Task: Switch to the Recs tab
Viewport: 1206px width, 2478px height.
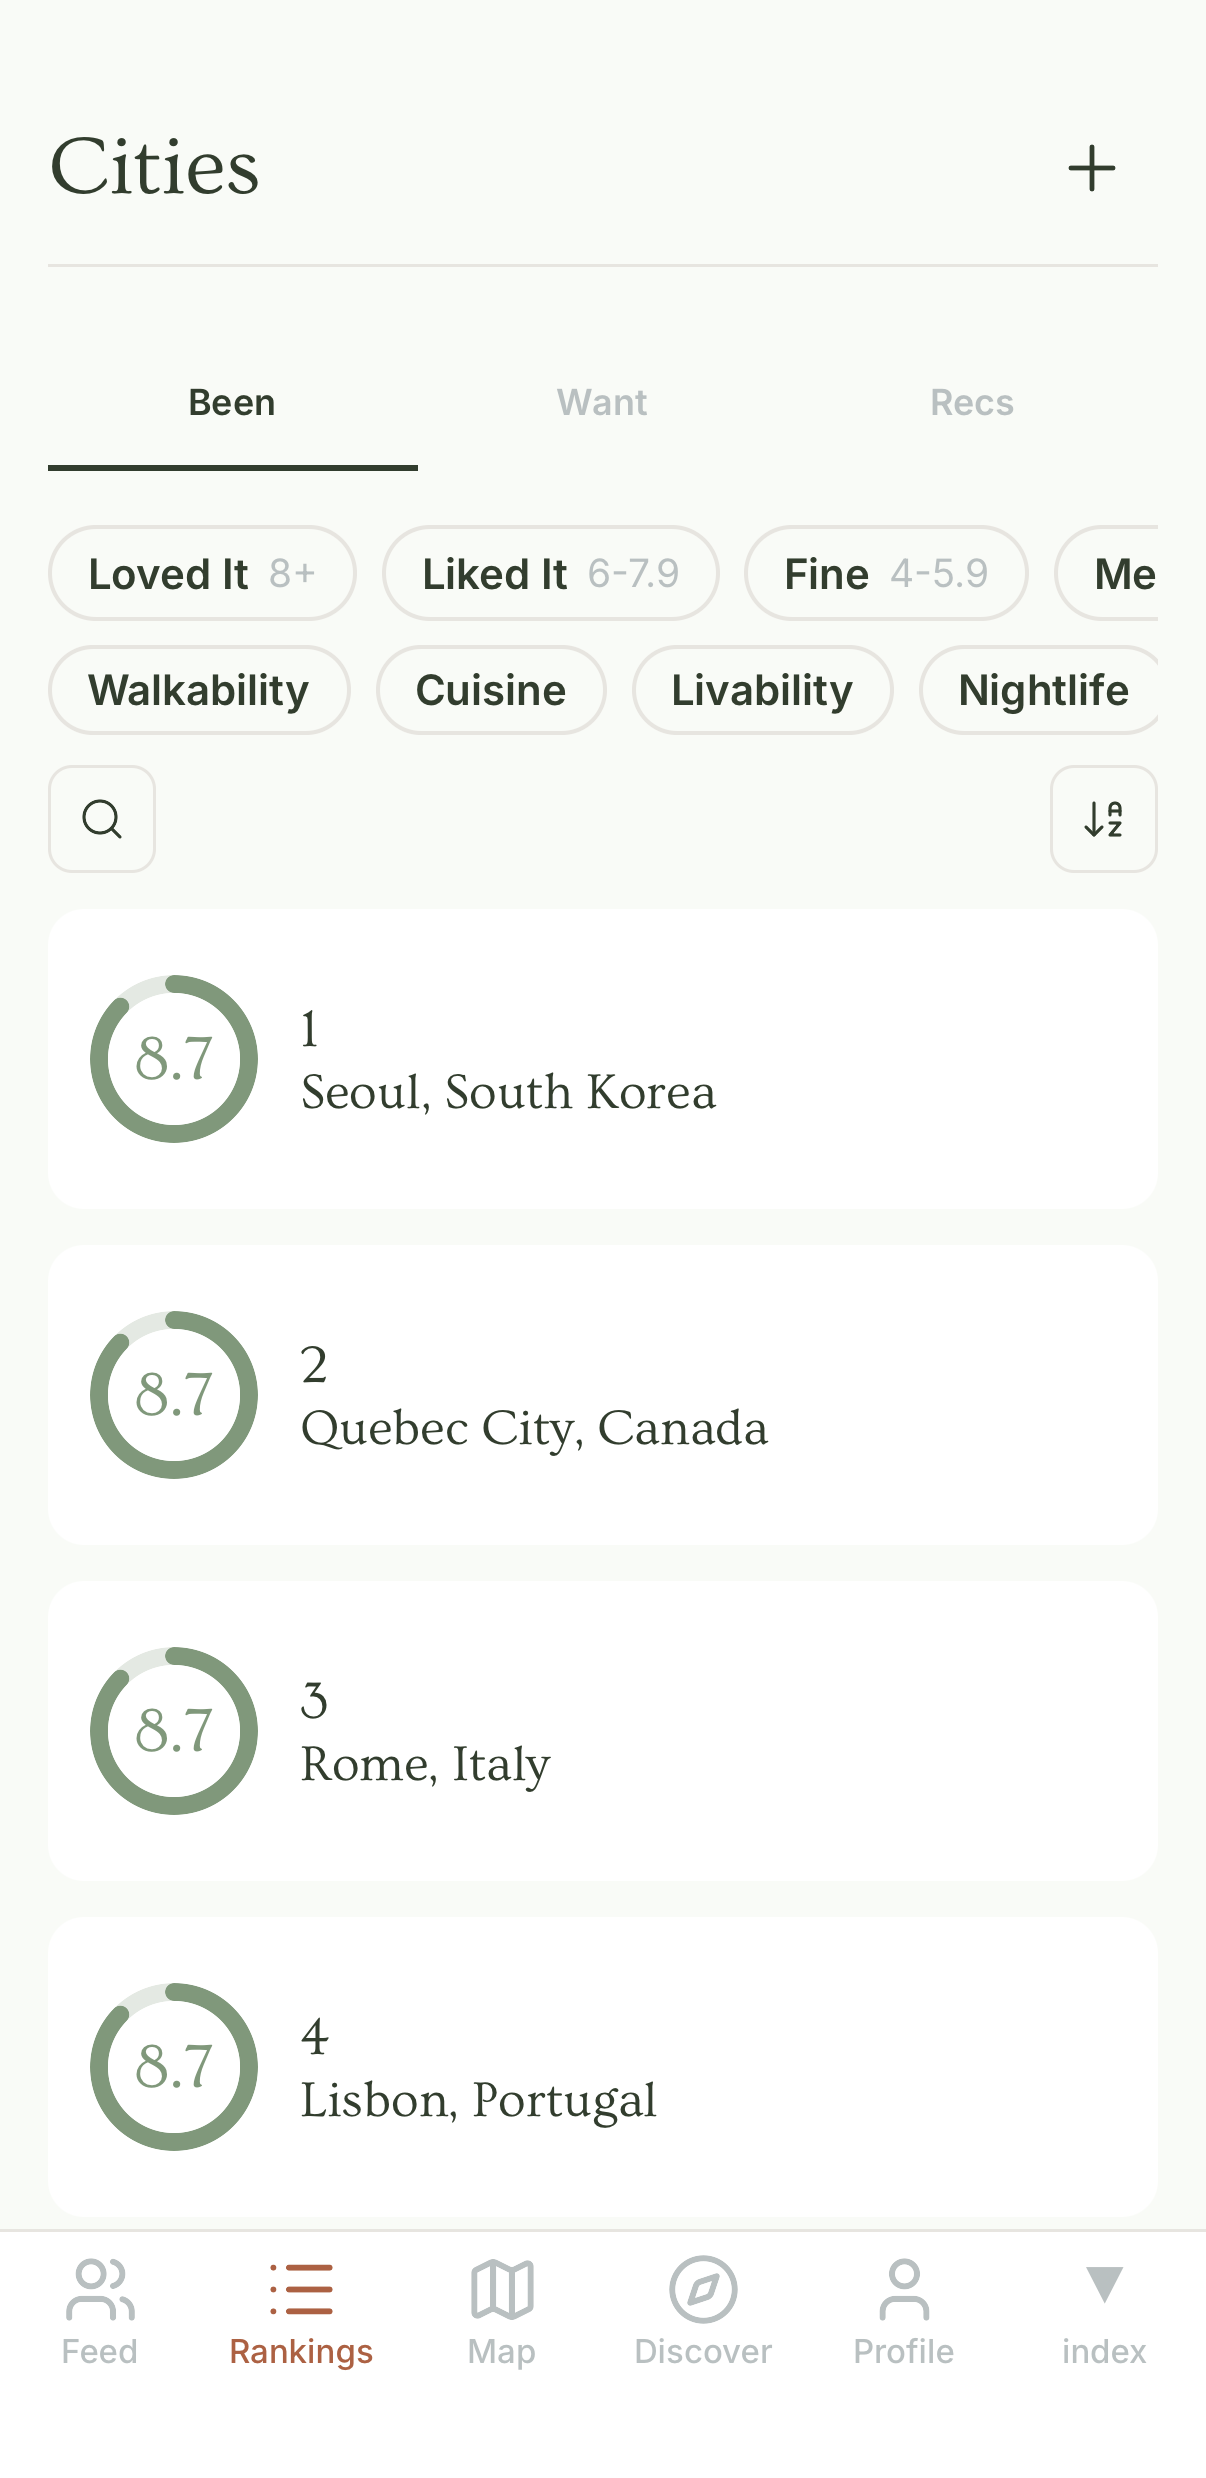Action: pyautogui.click(x=972, y=403)
